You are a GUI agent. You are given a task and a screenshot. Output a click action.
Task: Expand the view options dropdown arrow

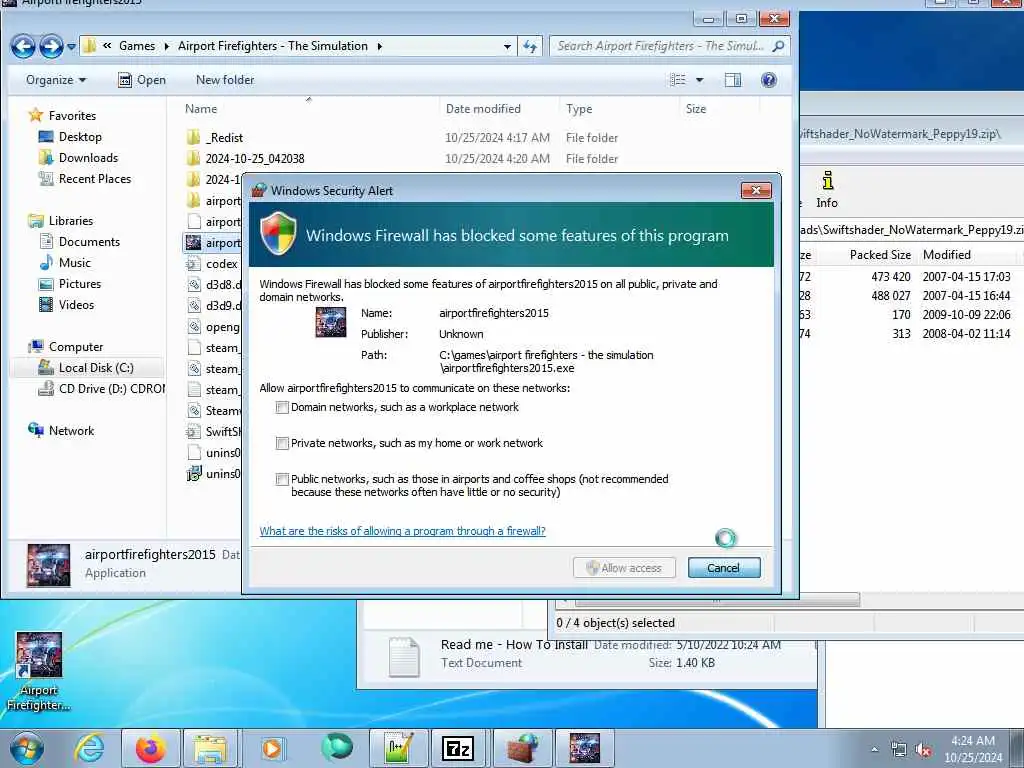pyautogui.click(x=699, y=80)
